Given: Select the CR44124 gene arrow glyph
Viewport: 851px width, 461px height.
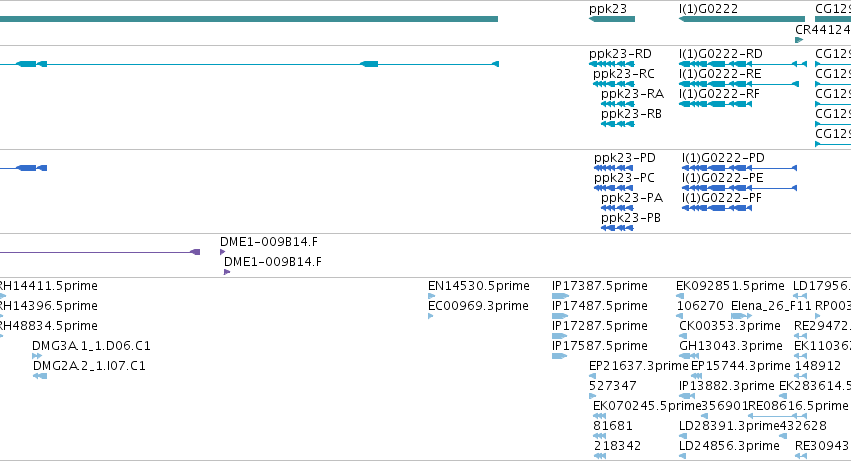Looking at the screenshot, I should [x=799, y=40].
